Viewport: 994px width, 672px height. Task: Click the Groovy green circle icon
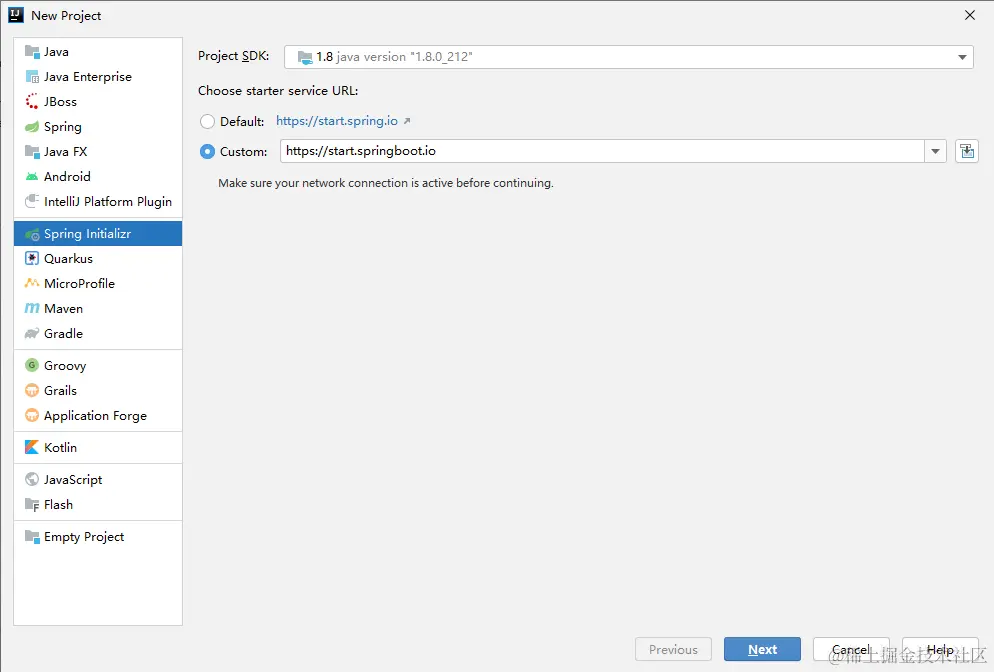(x=32, y=365)
